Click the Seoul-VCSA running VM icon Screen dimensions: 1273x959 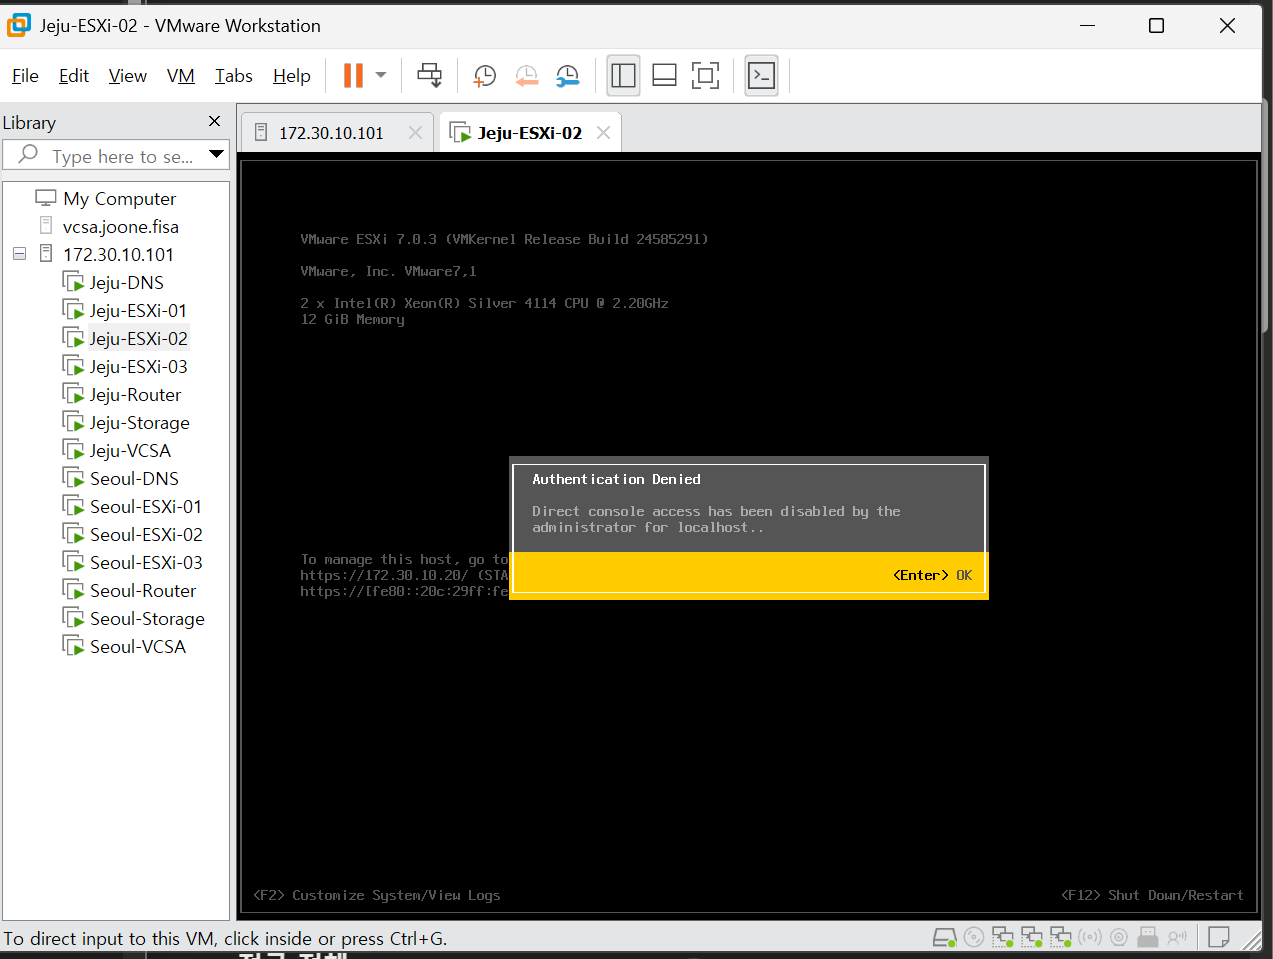point(73,646)
